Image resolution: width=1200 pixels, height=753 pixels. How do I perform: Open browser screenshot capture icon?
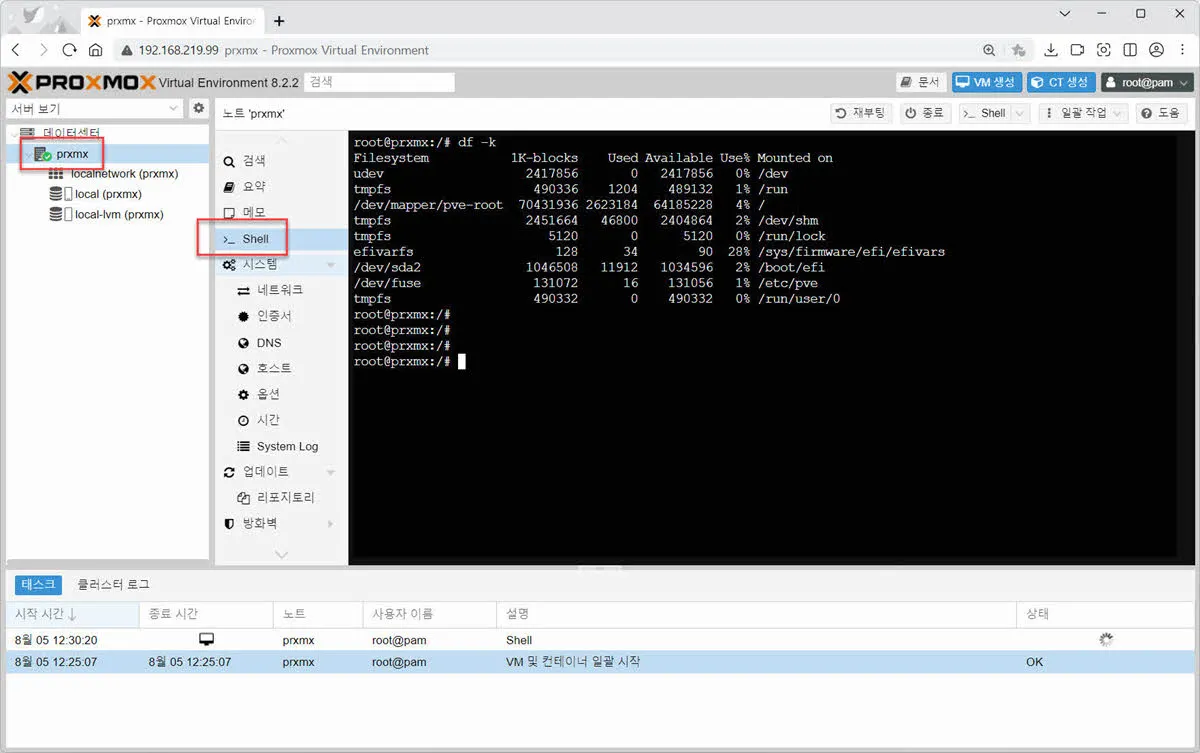point(1104,50)
